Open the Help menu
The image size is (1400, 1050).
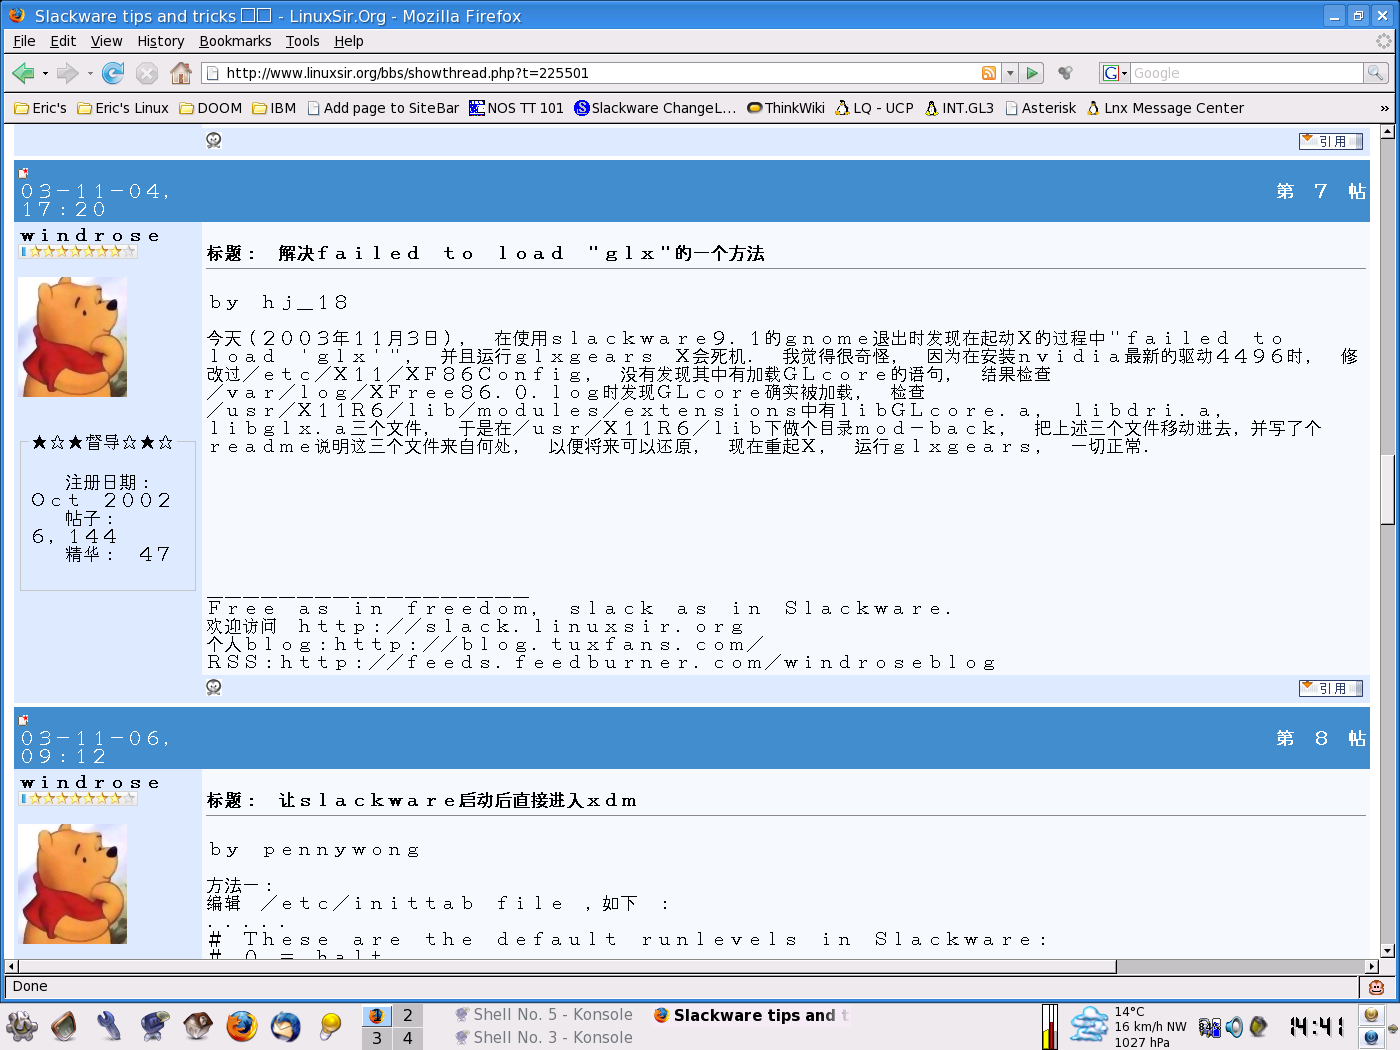(349, 41)
